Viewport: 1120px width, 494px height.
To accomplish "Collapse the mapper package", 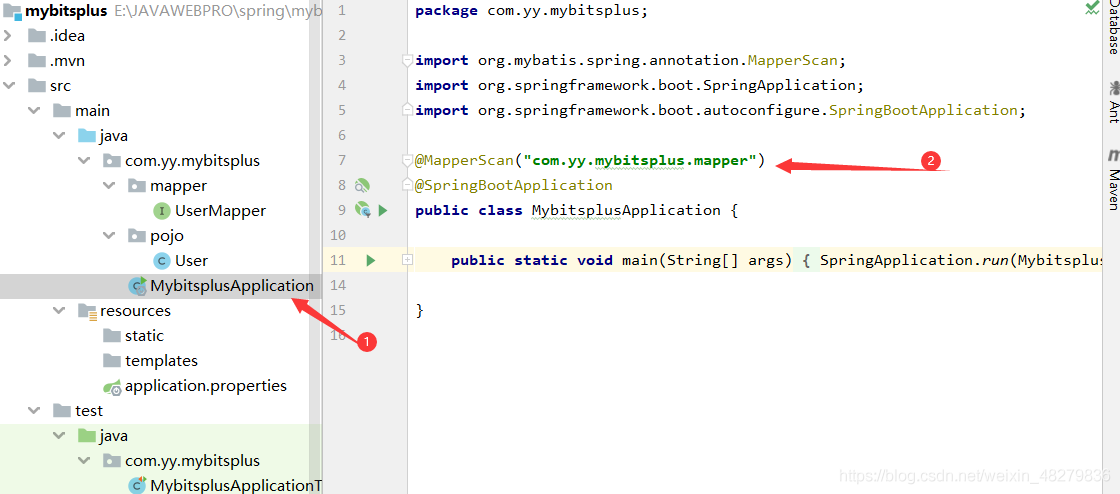I will [109, 186].
